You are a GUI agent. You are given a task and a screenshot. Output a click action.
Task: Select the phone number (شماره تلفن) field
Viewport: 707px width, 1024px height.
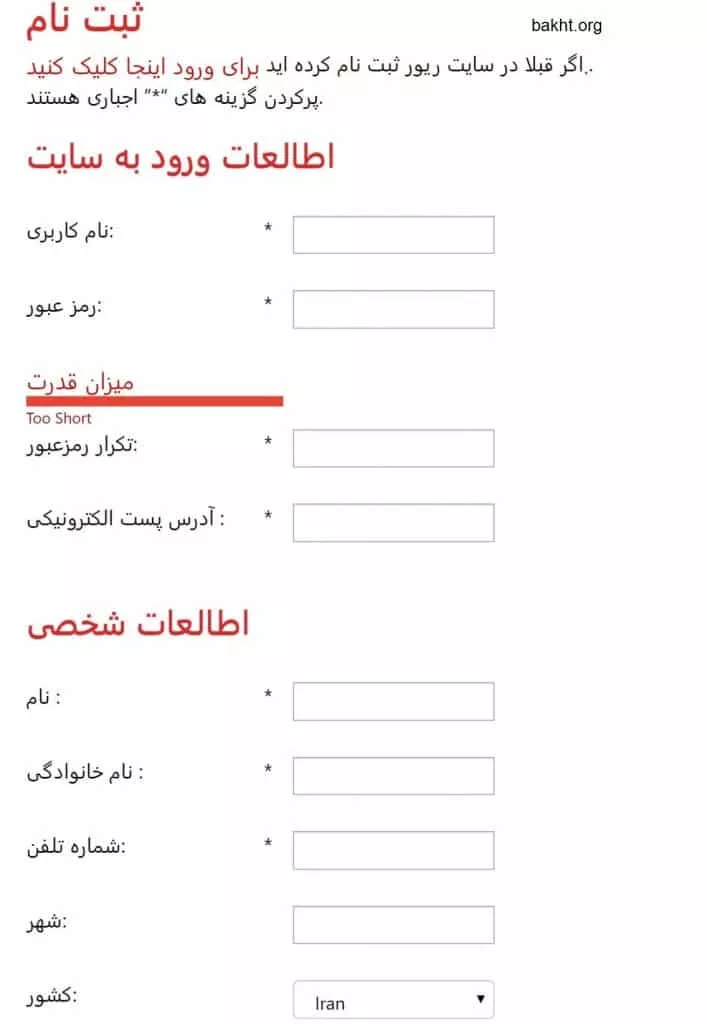(x=393, y=850)
